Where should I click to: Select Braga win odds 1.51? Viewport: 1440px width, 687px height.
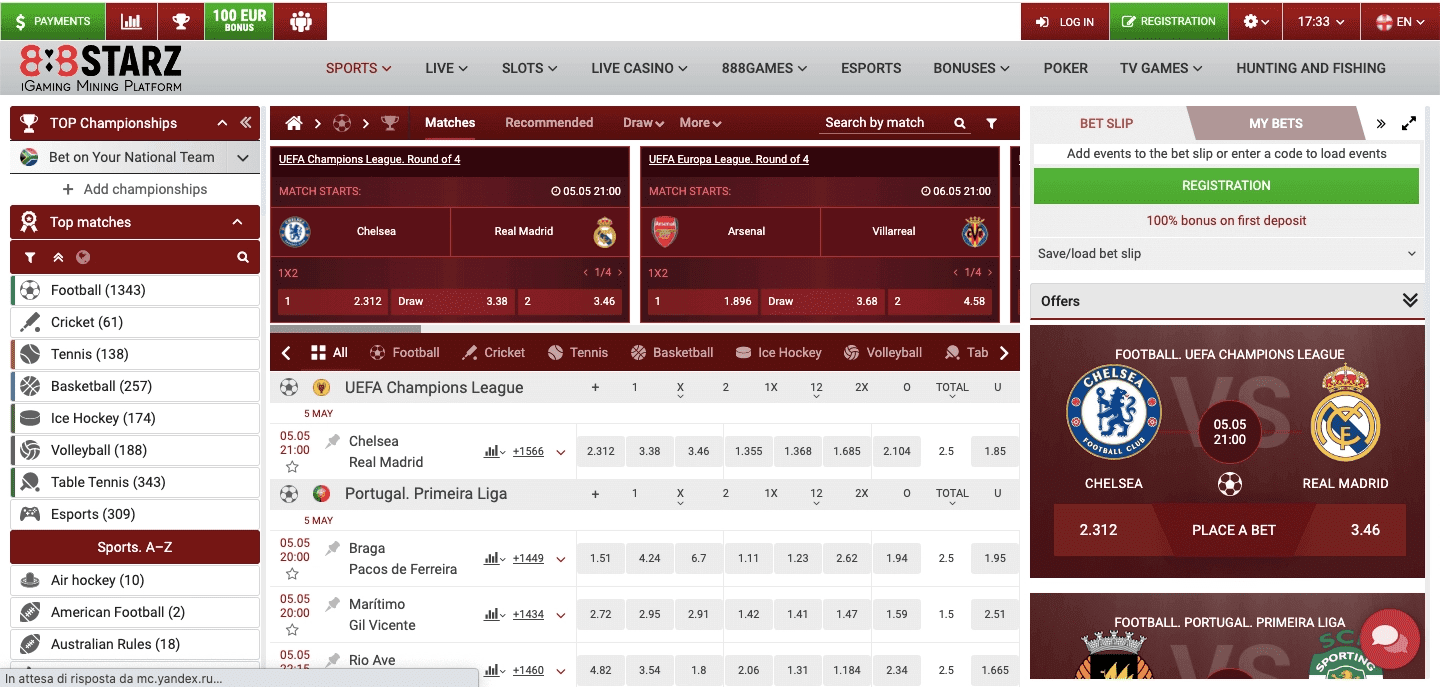[601, 559]
